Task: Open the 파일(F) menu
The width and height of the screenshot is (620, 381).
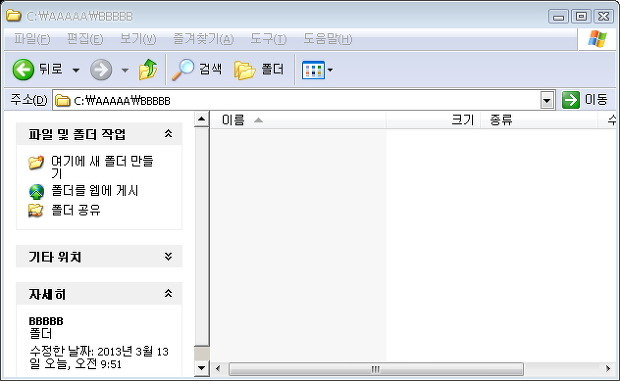Action: click(x=32, y=39)
